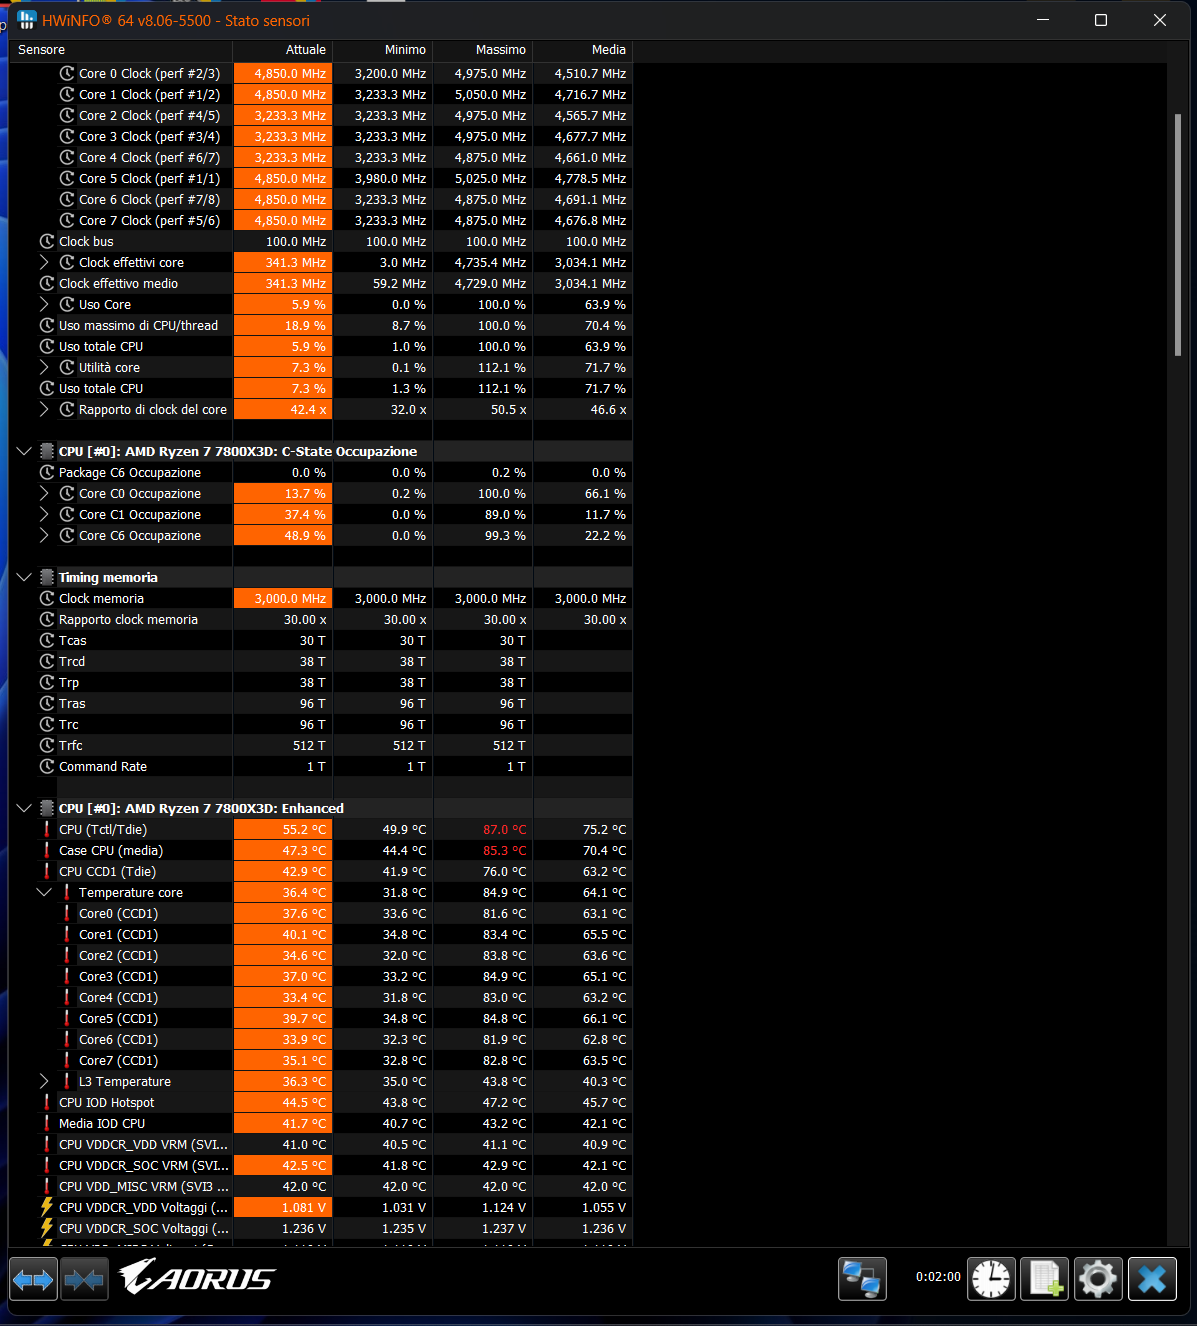This screenshot has height=1326, width=1197.
Task: Click thermometer icon beside Case CPU (media)
Action: click(x=47, y=850)
